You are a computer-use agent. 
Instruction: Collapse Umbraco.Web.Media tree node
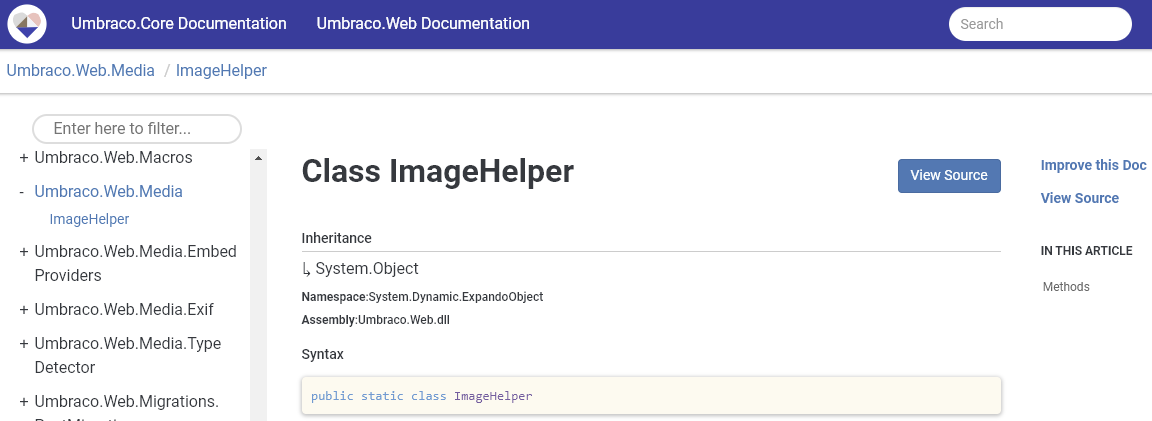22,192
